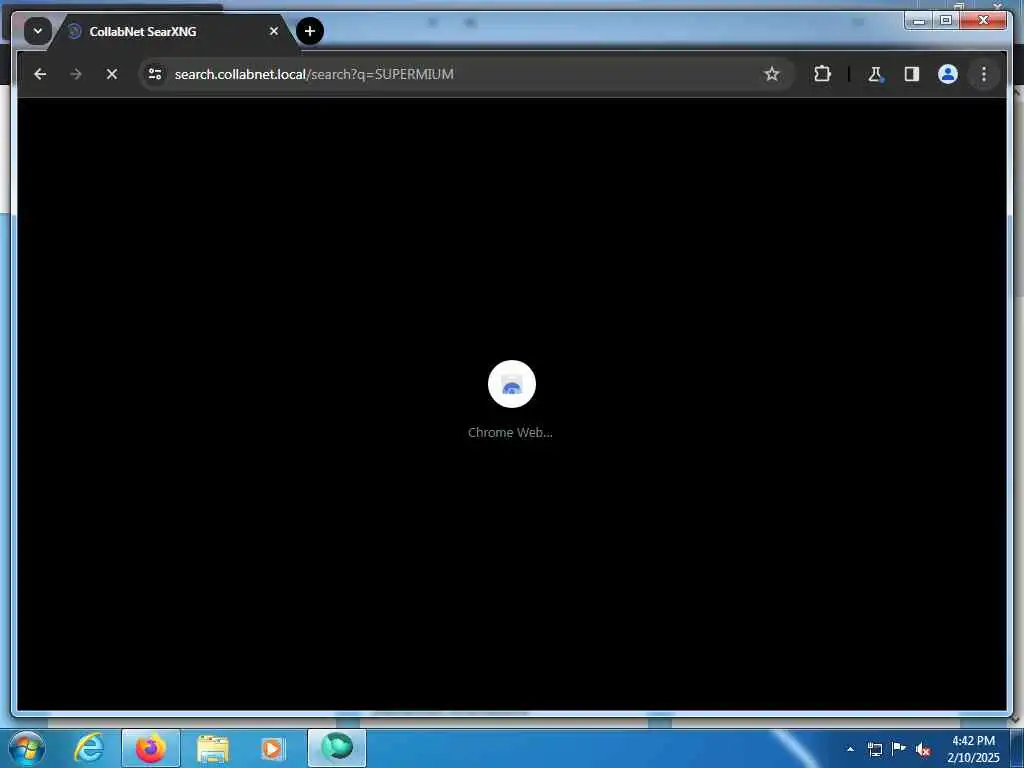View site information icon in address bar
The image size is (1024, 768).
click(155, 74)
